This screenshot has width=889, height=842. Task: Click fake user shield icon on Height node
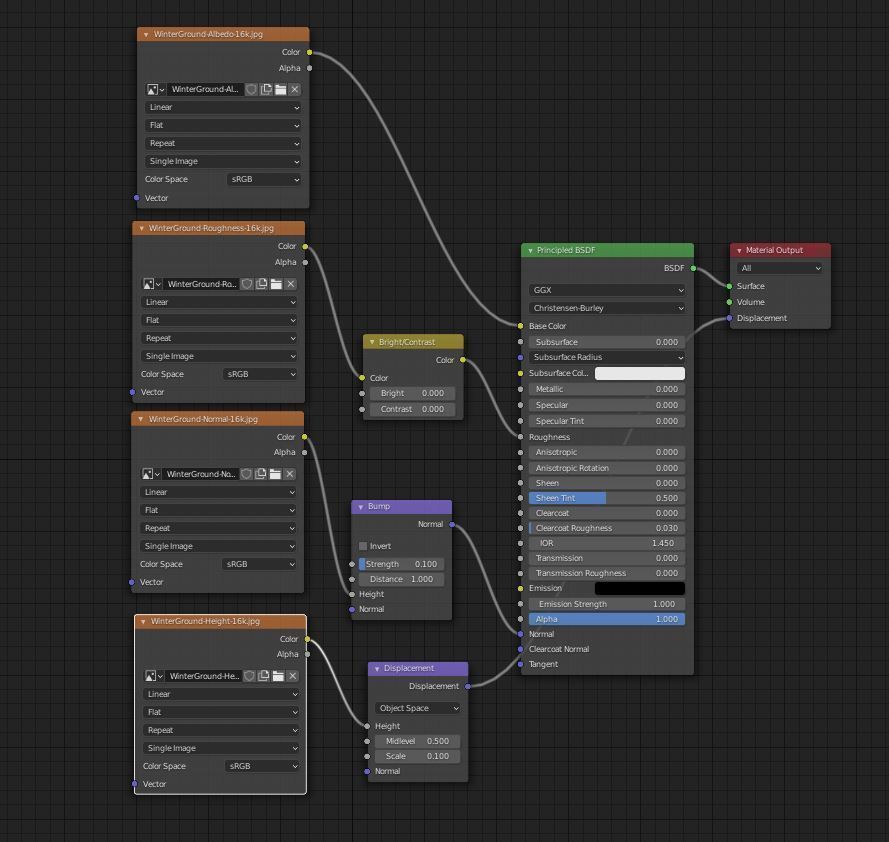[x=249, y=676]
